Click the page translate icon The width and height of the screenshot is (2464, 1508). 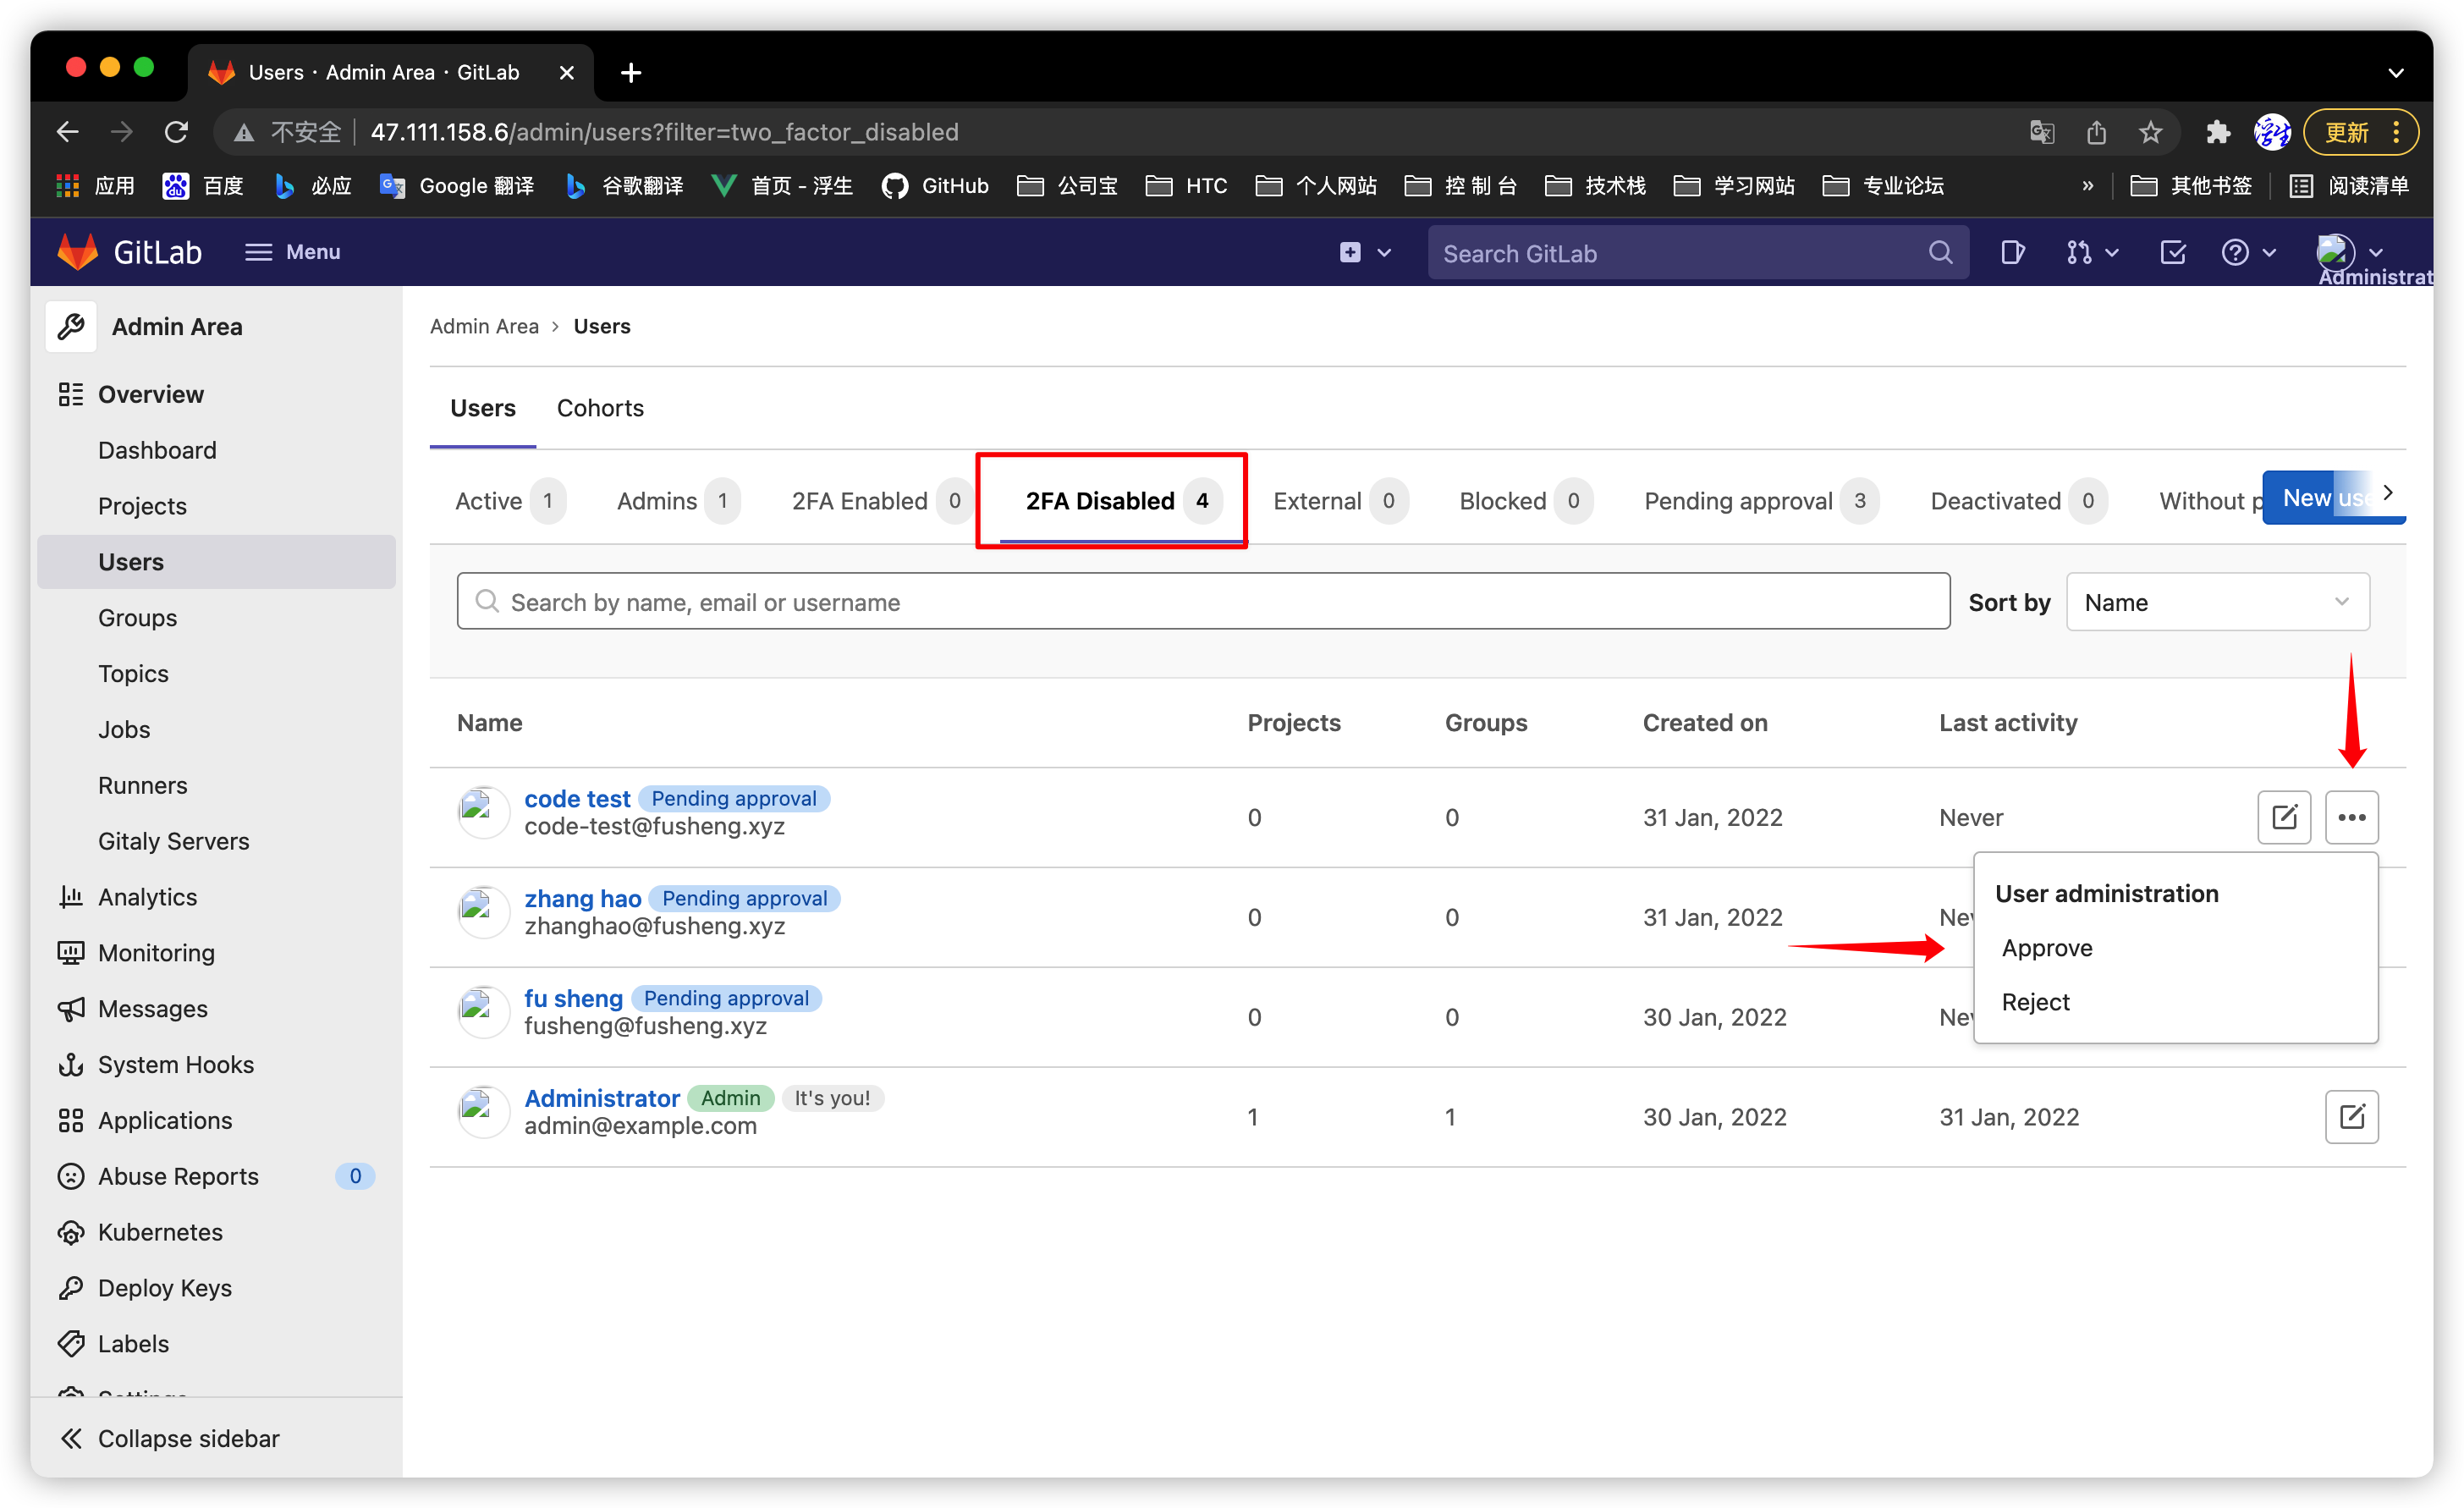[2041, 132]
